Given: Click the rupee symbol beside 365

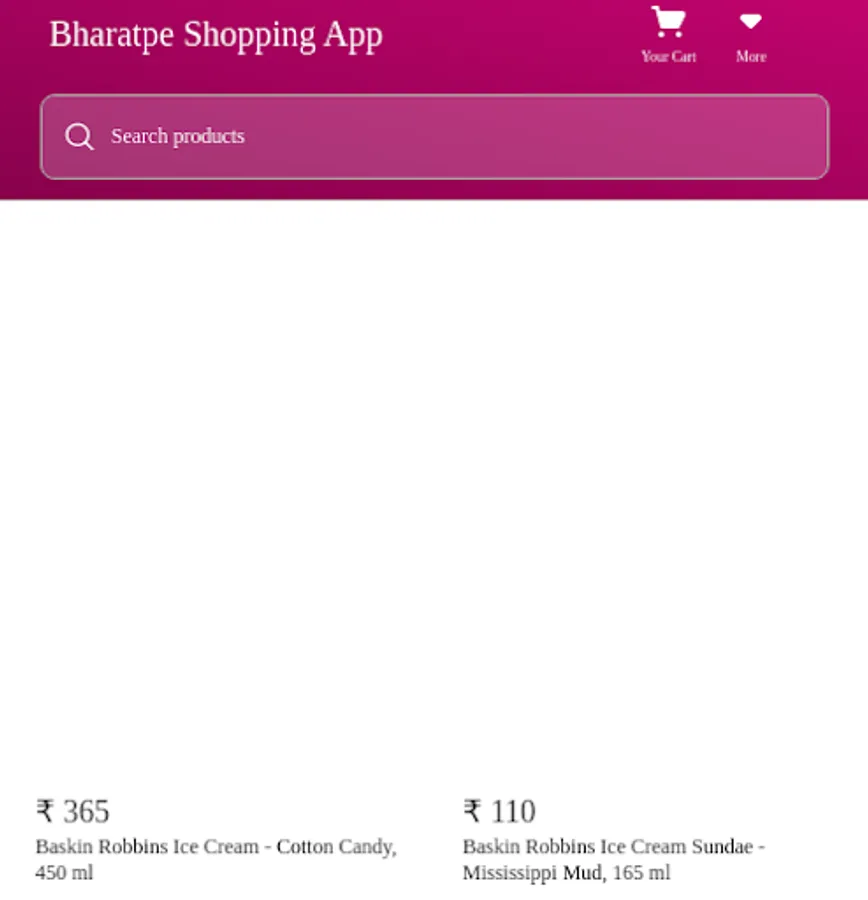Looking at the screenshot, I should [45, 811].
